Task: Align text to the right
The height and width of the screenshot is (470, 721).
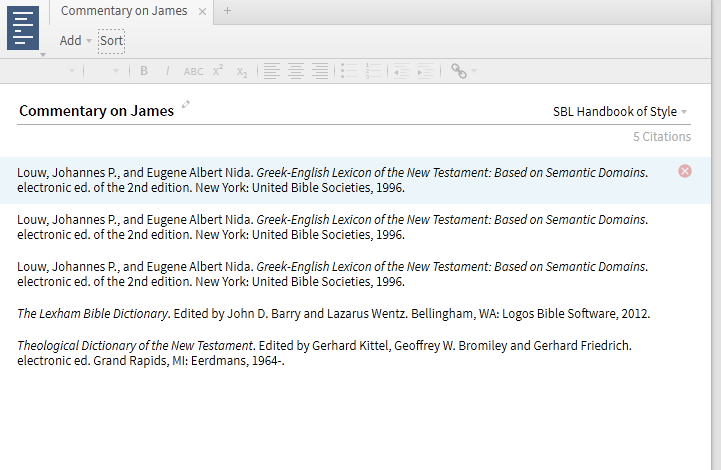Action: 319,71
